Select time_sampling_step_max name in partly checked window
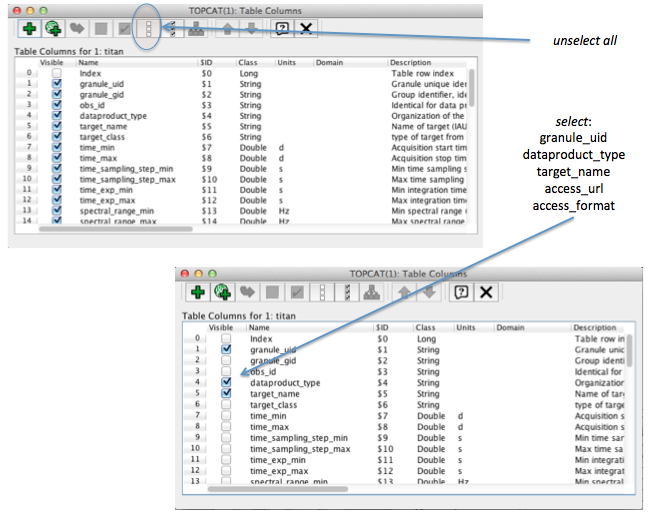 coord(300,449)
